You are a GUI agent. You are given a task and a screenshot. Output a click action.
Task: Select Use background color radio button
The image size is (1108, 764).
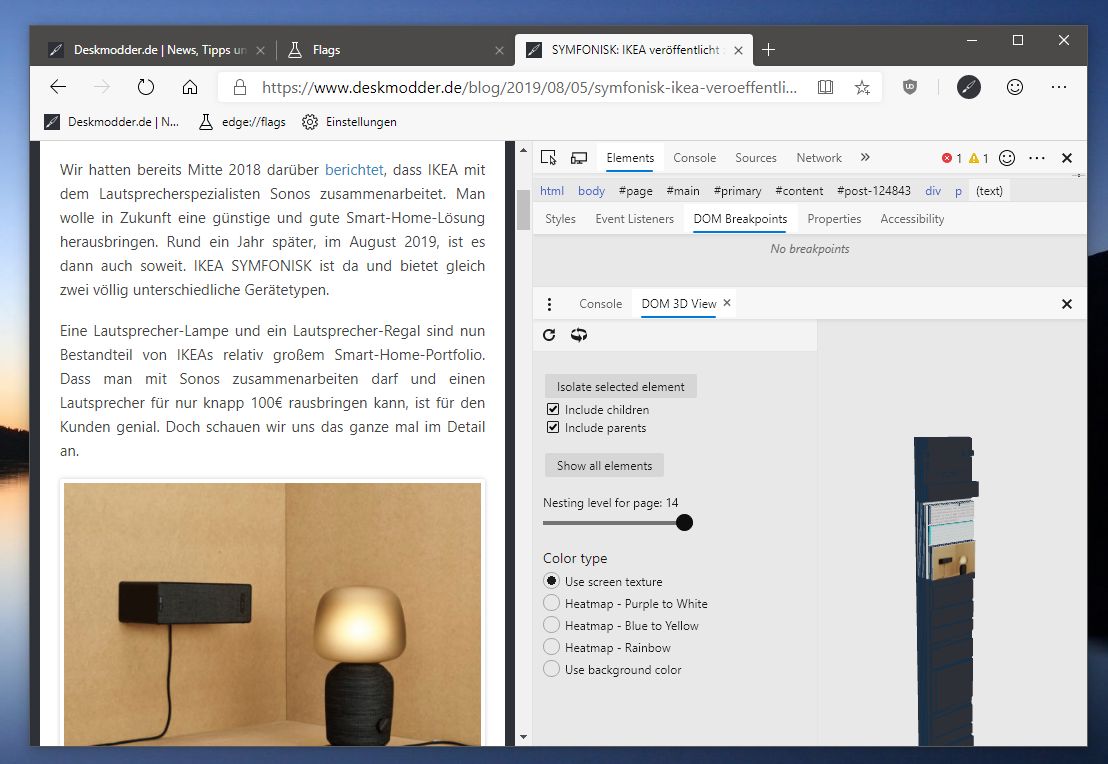click(x=551, y=669)
